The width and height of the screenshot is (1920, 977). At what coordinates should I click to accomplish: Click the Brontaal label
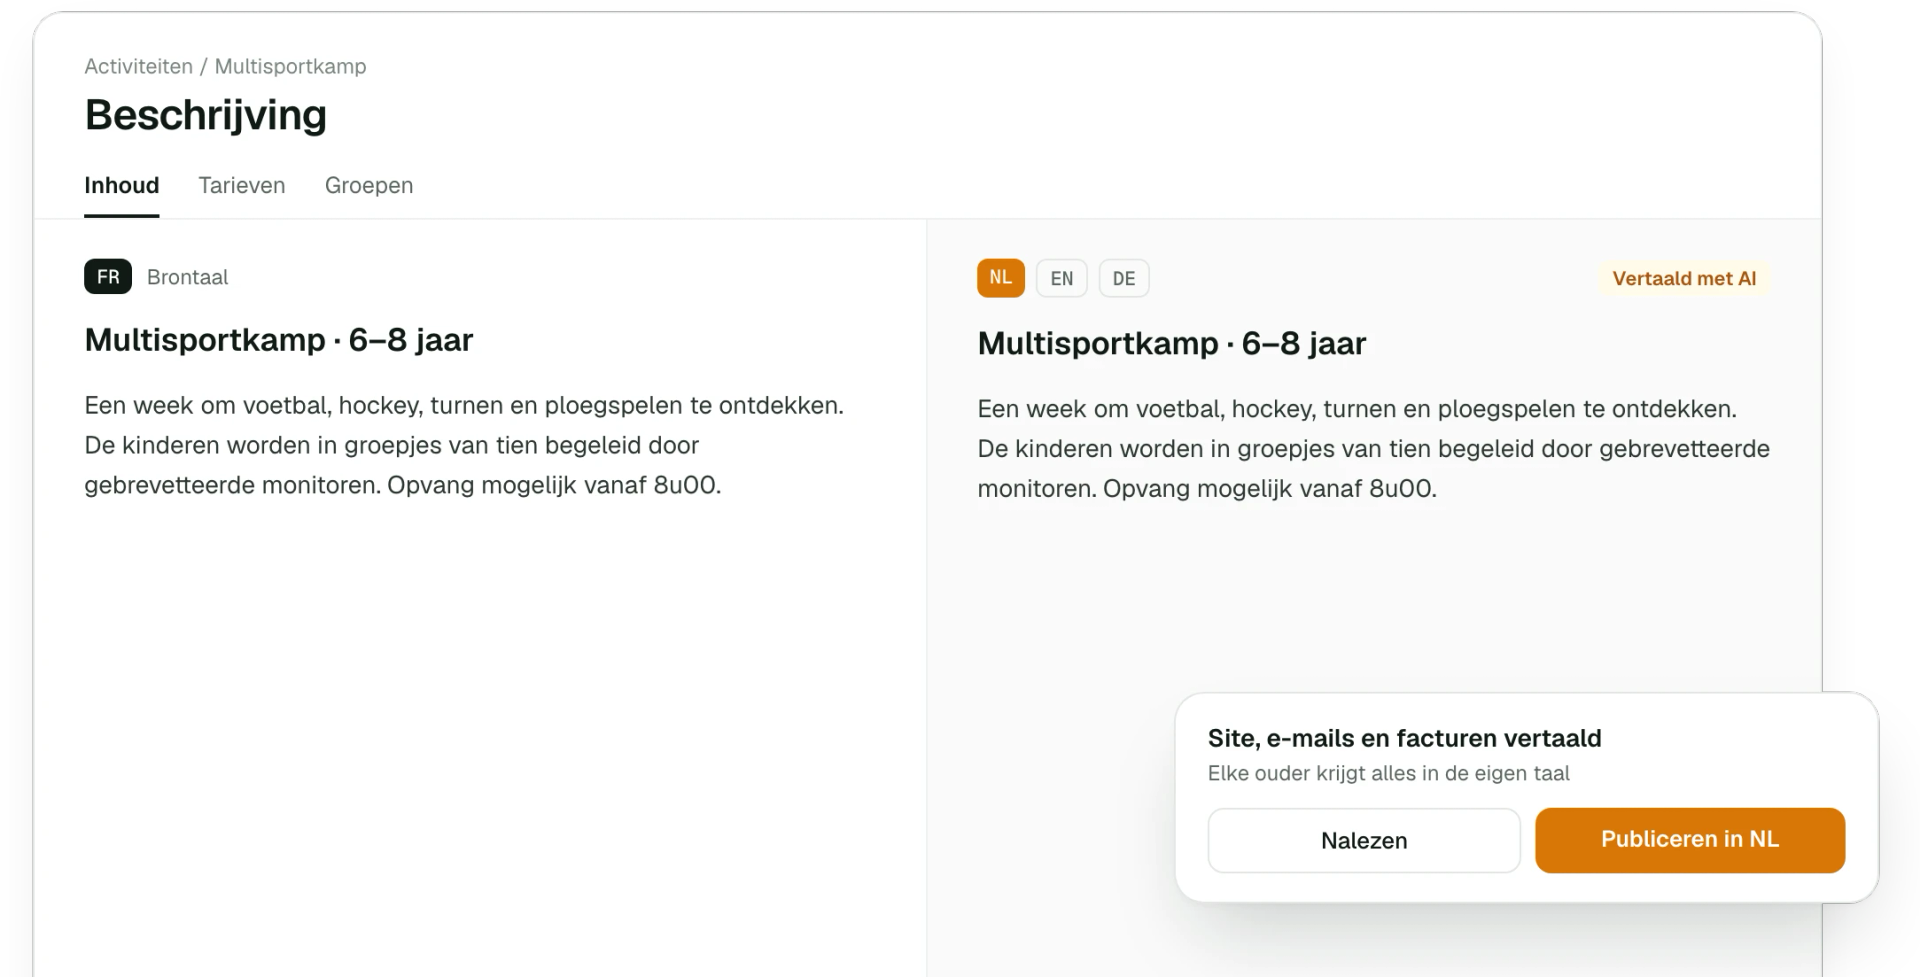[x=188, y=277]
